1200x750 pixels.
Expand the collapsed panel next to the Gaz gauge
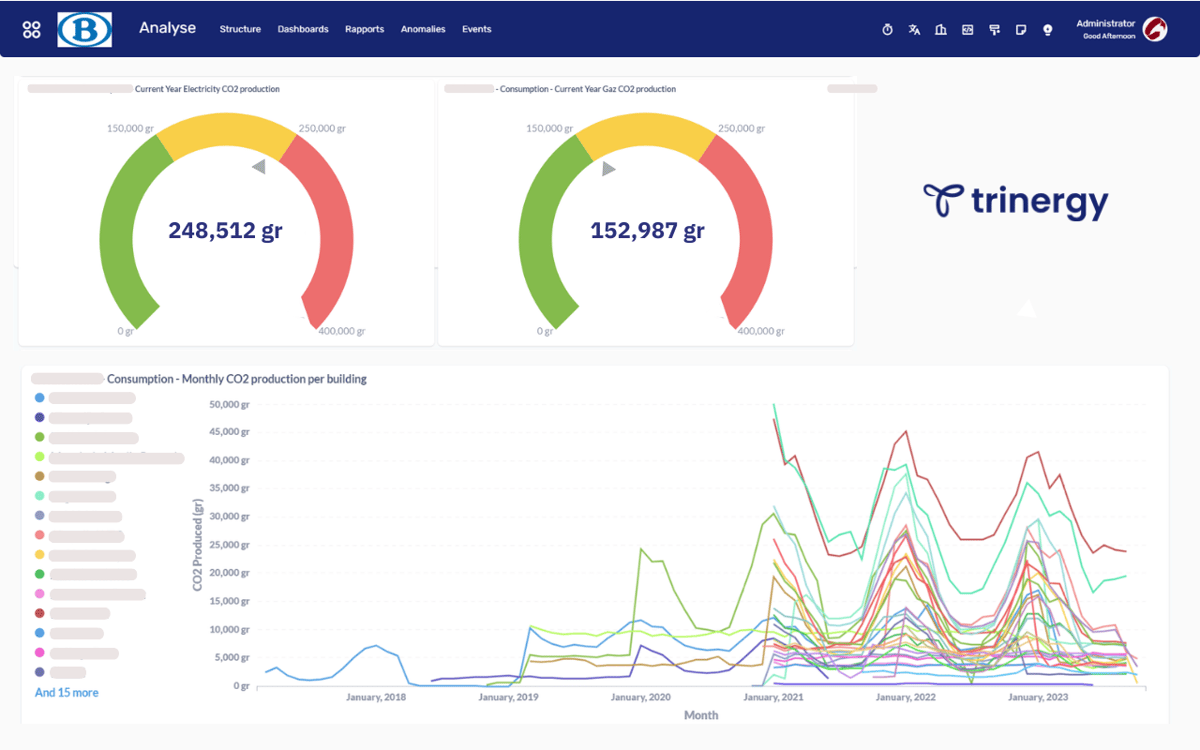[x=852, y=88]
